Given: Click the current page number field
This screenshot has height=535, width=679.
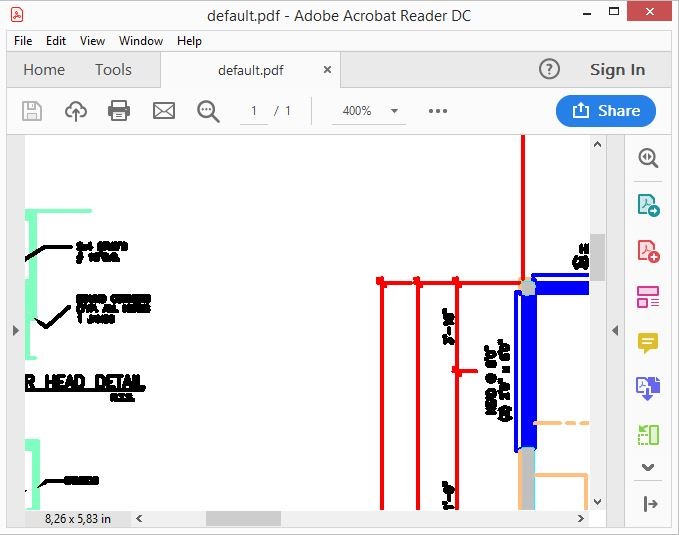Looking at the screenshot, I should pyautogui.click(x=254, y=111).
